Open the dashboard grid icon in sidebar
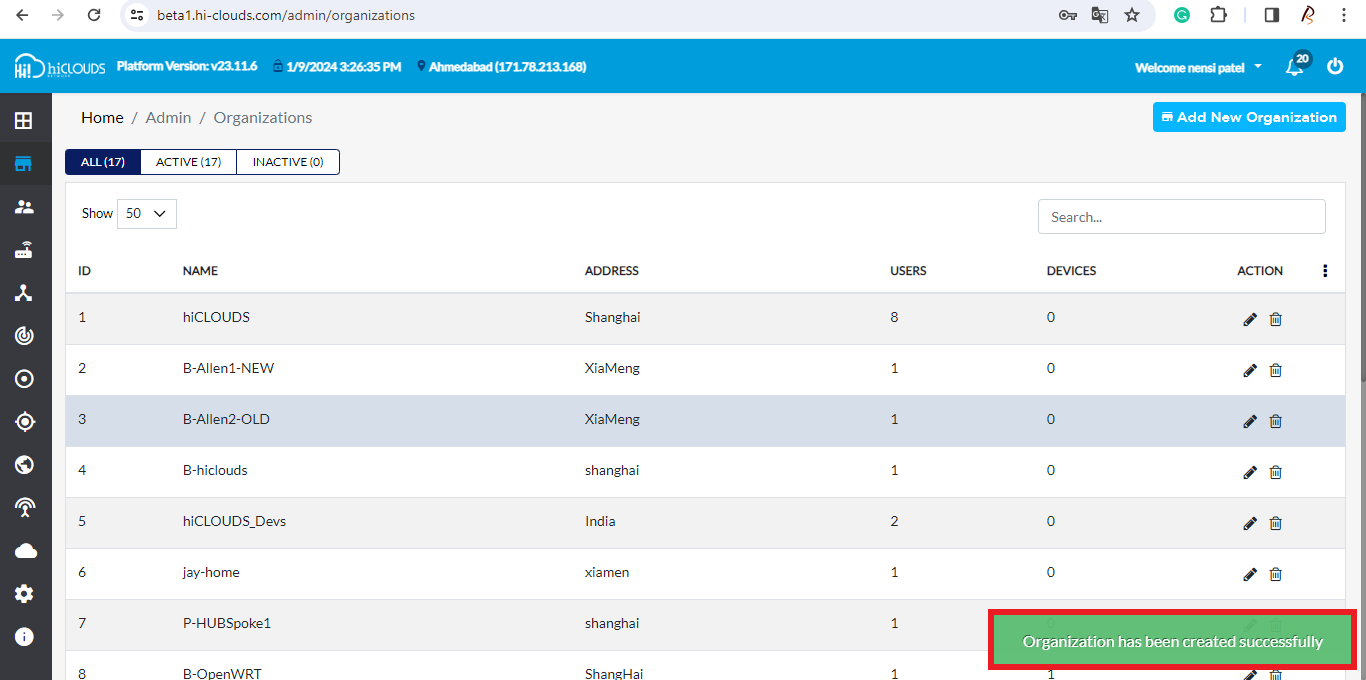The image size is (1366, 680). (x=24, y=121)
